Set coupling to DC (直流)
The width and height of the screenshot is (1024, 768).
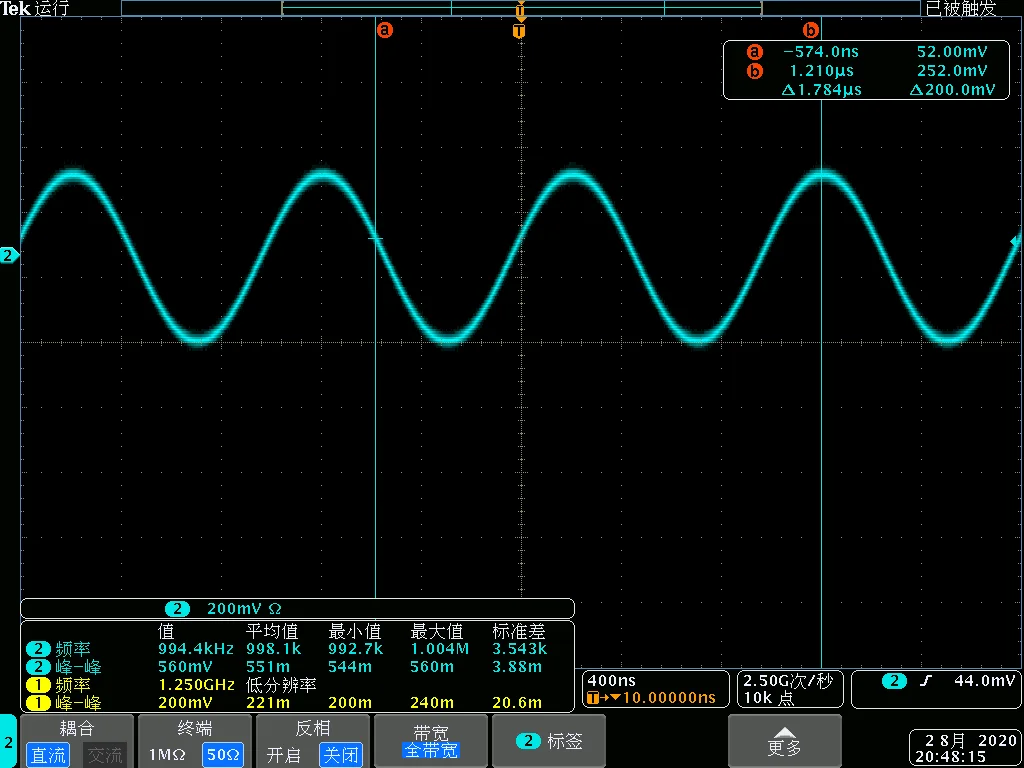tap(47, 755)
